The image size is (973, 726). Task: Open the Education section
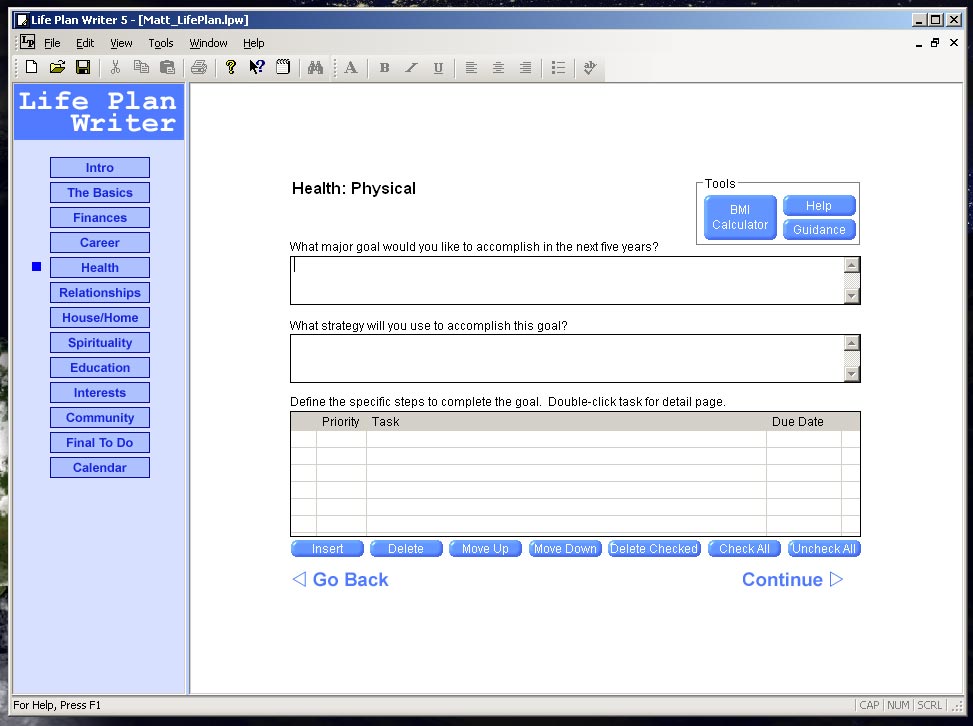(x=100, y=367)
